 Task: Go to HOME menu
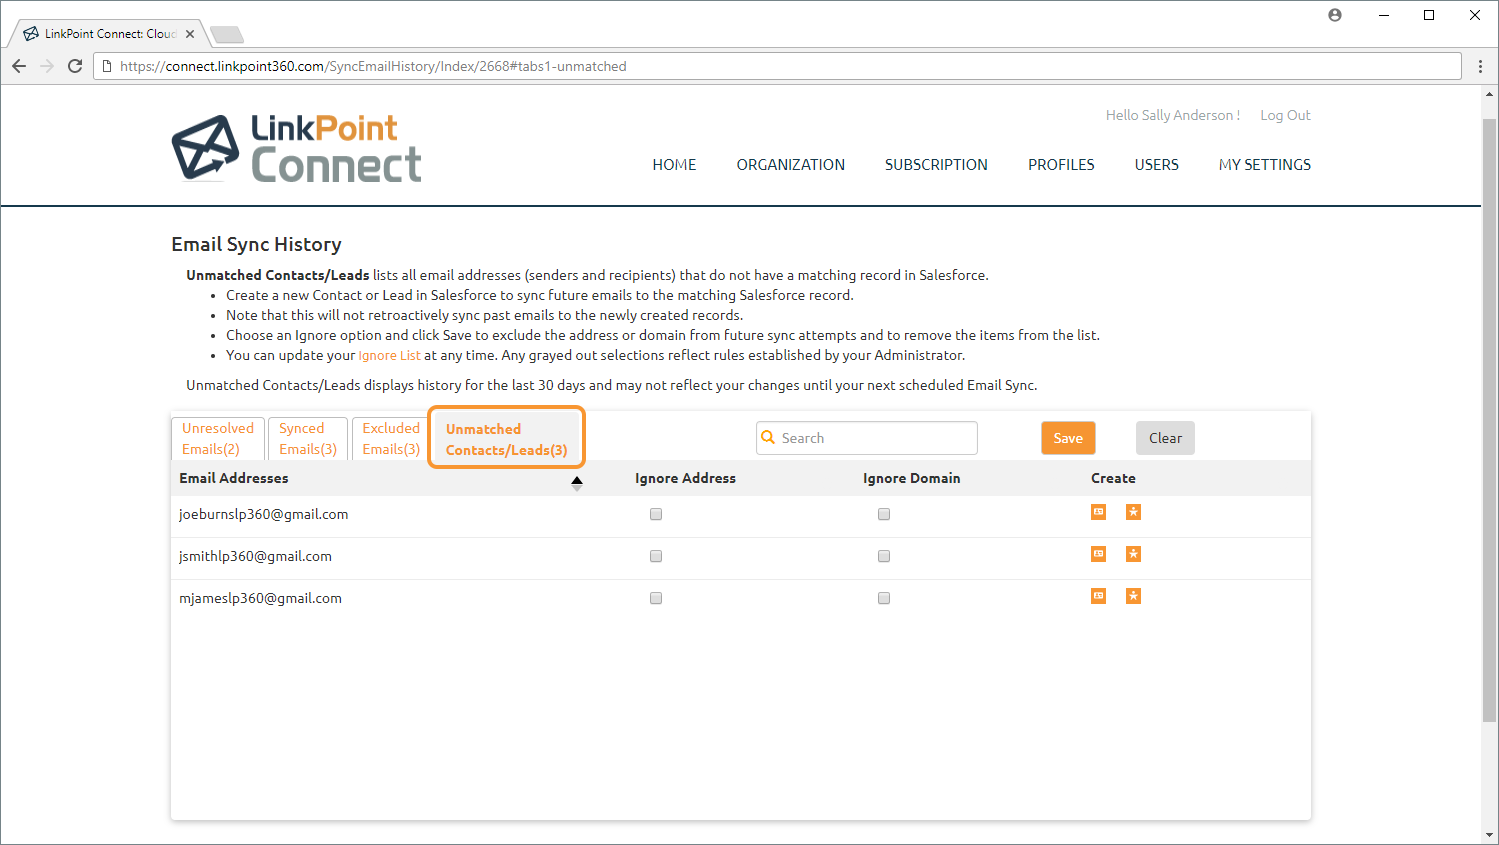[x=674, y=165]
